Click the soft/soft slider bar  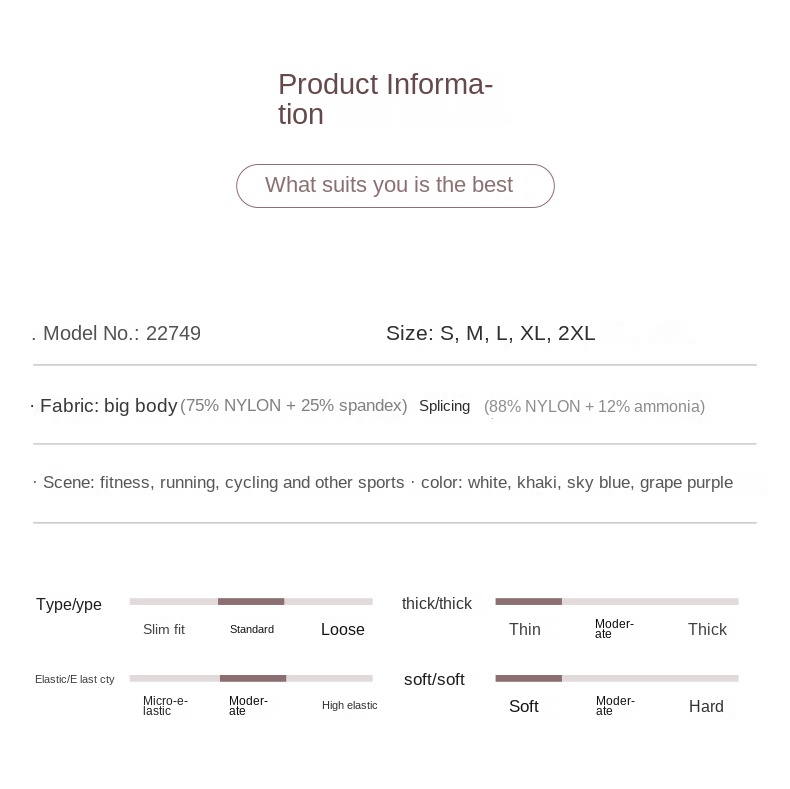(617, 678)
